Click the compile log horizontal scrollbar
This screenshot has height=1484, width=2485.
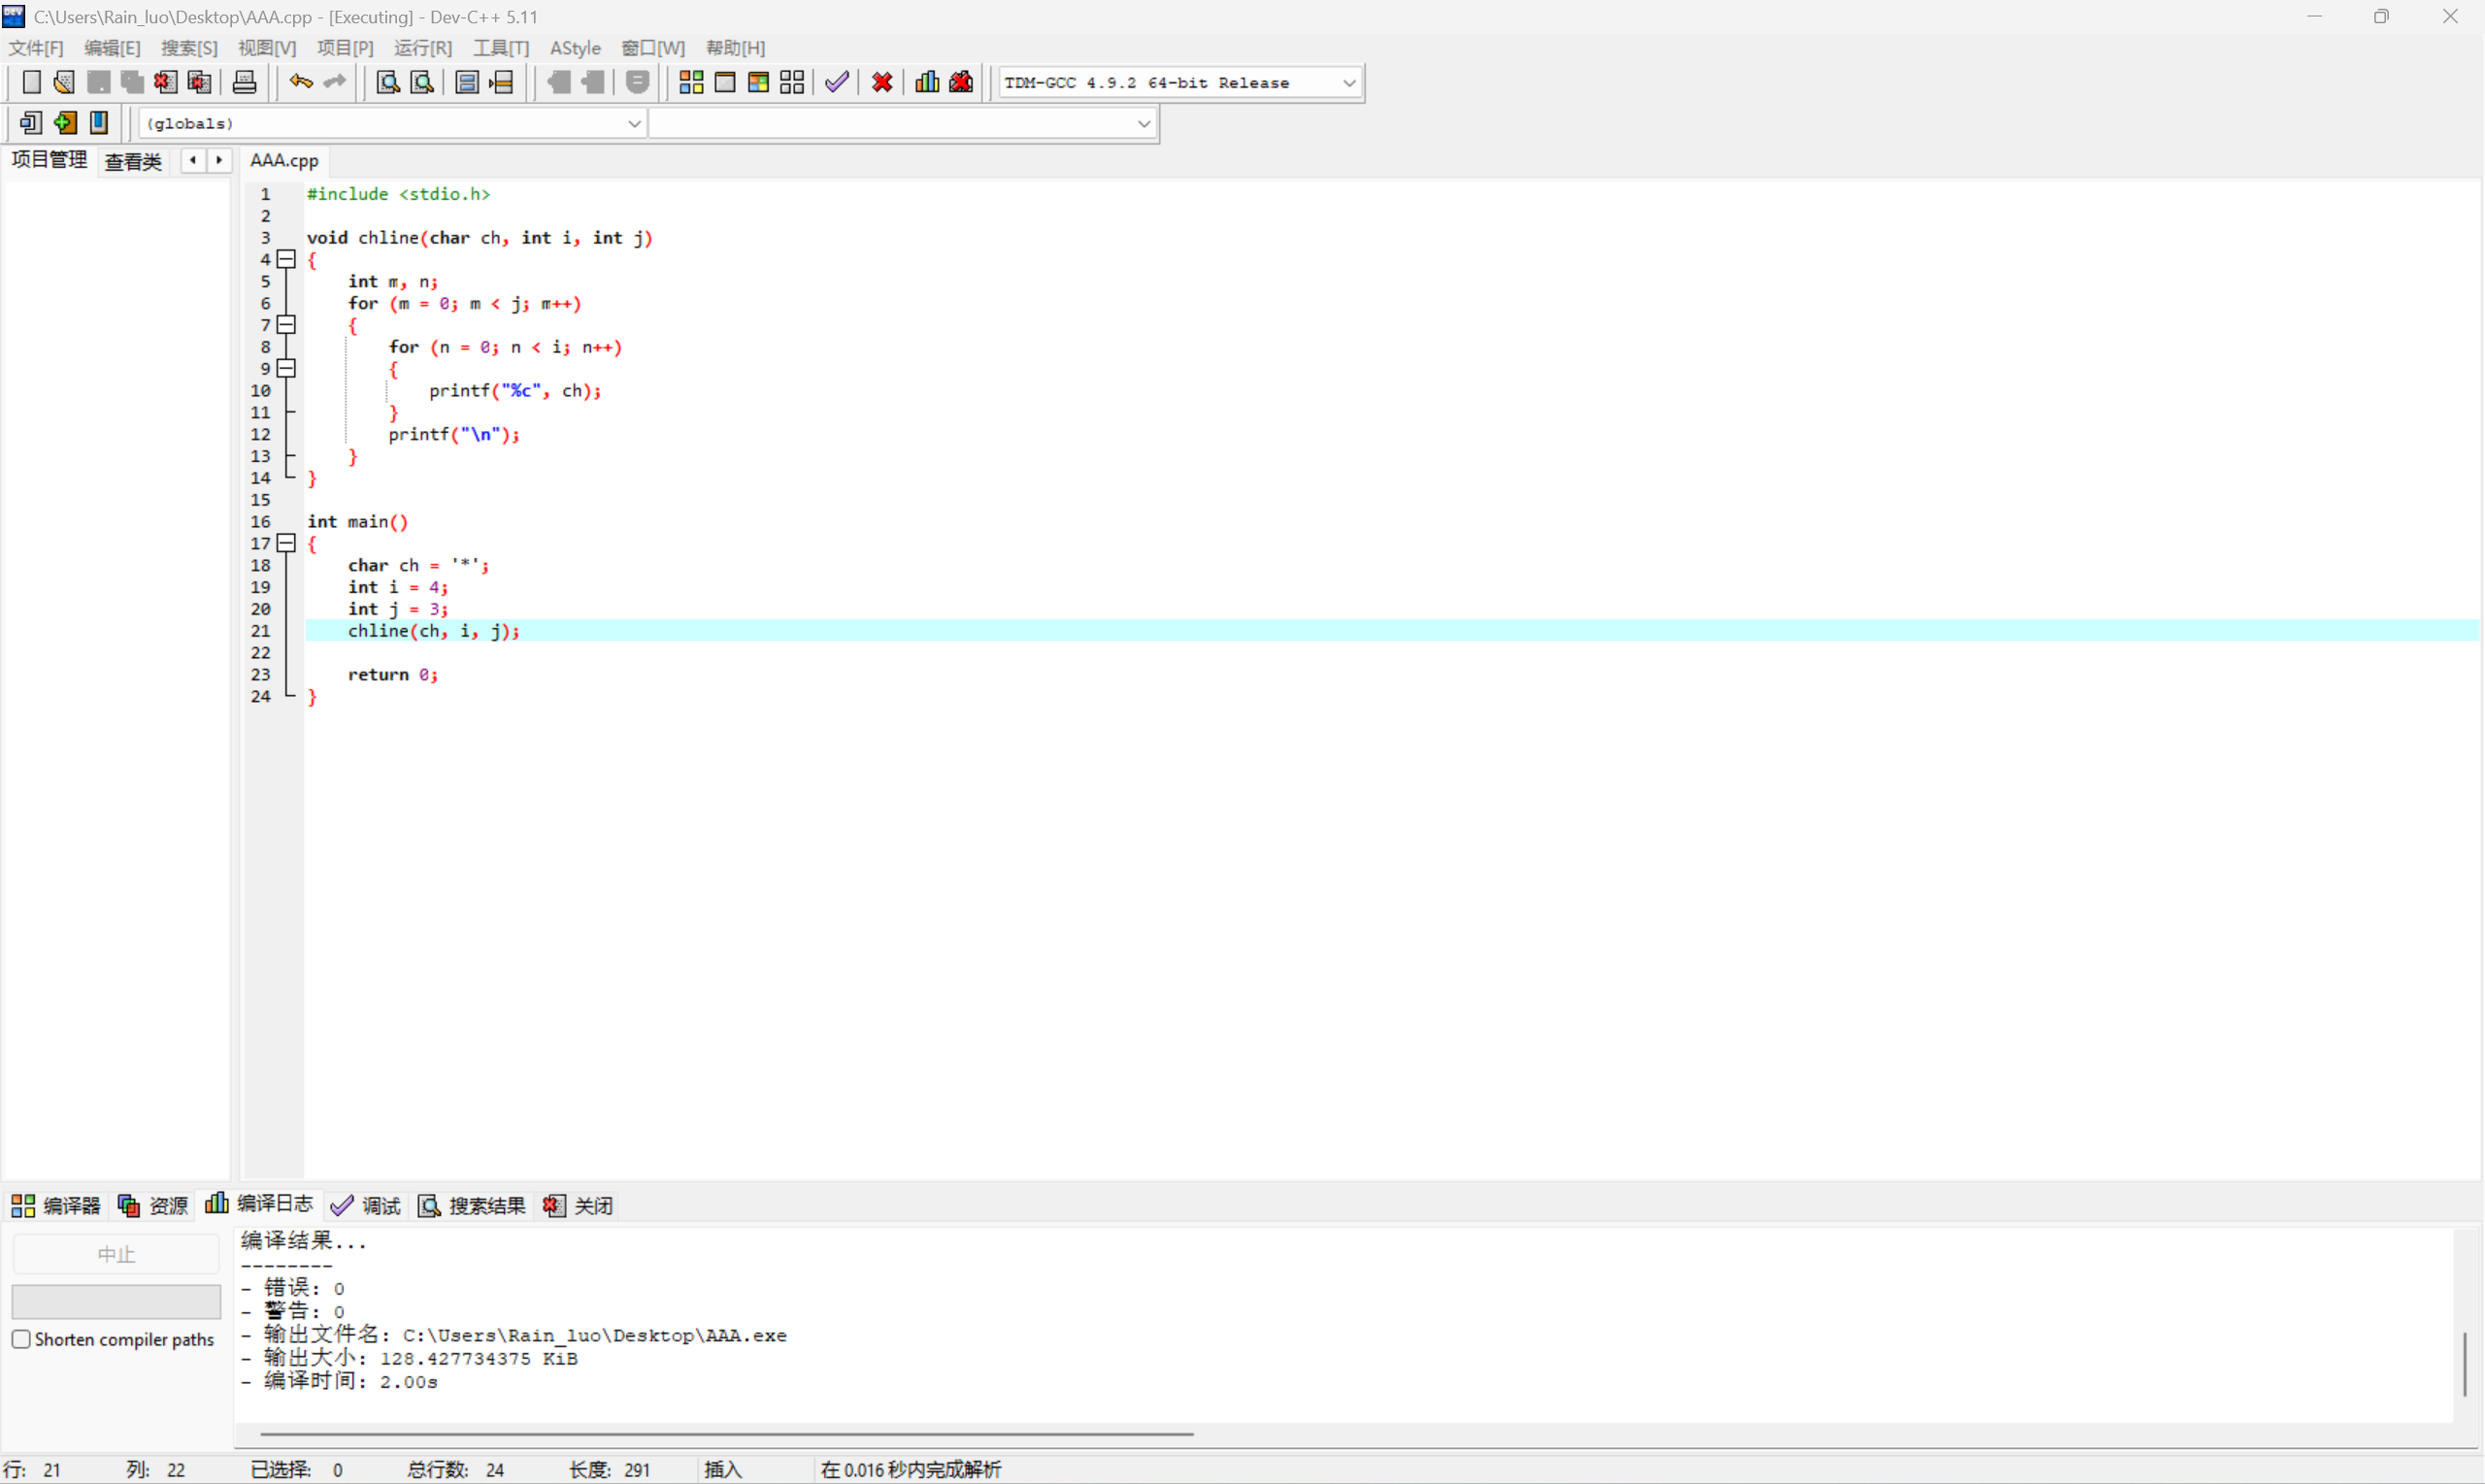tap(726, 1434)
